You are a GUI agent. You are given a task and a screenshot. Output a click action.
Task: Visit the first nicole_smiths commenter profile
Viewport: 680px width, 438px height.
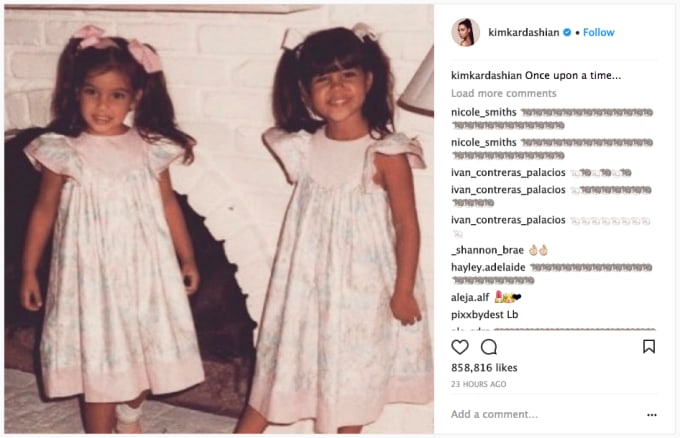pyautogui.click(x=484, y=112)
